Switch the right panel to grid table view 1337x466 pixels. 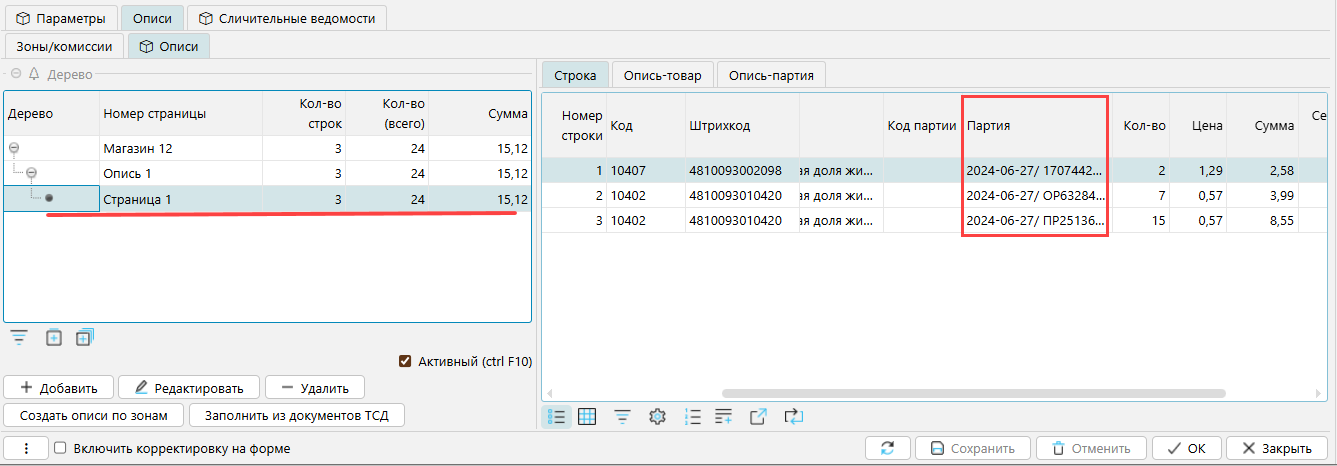[588, 417]
